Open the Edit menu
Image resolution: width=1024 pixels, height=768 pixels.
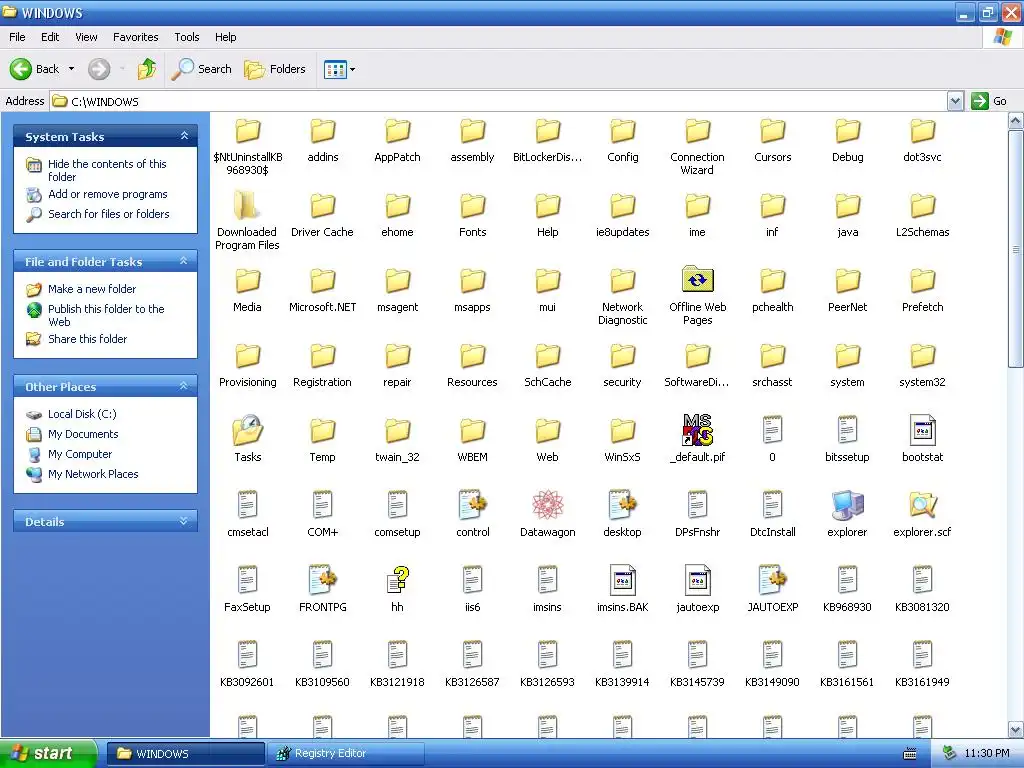50,37
